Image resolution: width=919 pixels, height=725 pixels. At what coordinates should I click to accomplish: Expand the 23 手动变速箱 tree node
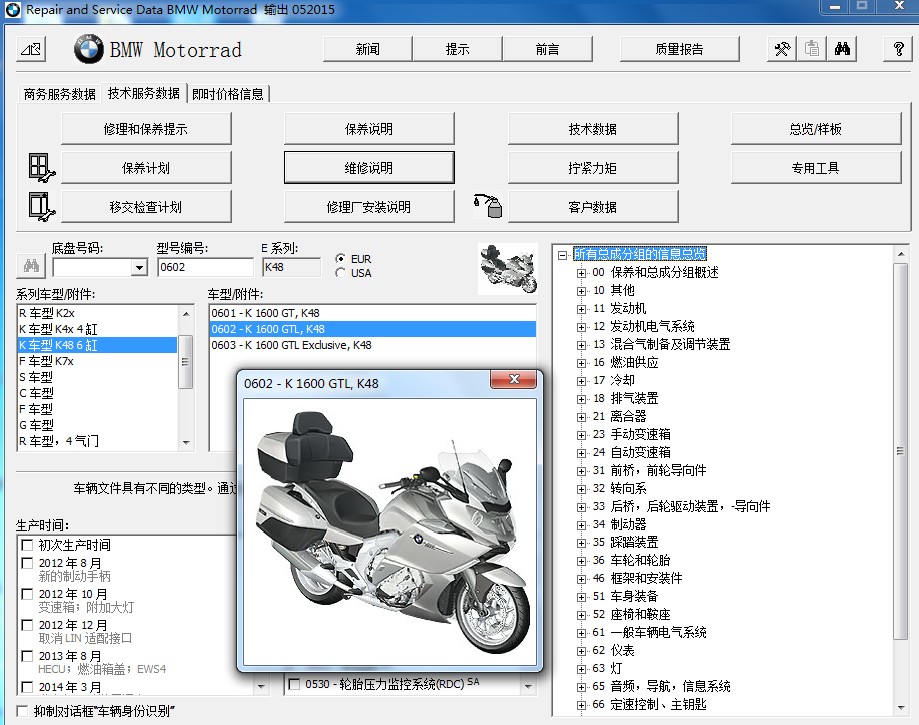581,435
